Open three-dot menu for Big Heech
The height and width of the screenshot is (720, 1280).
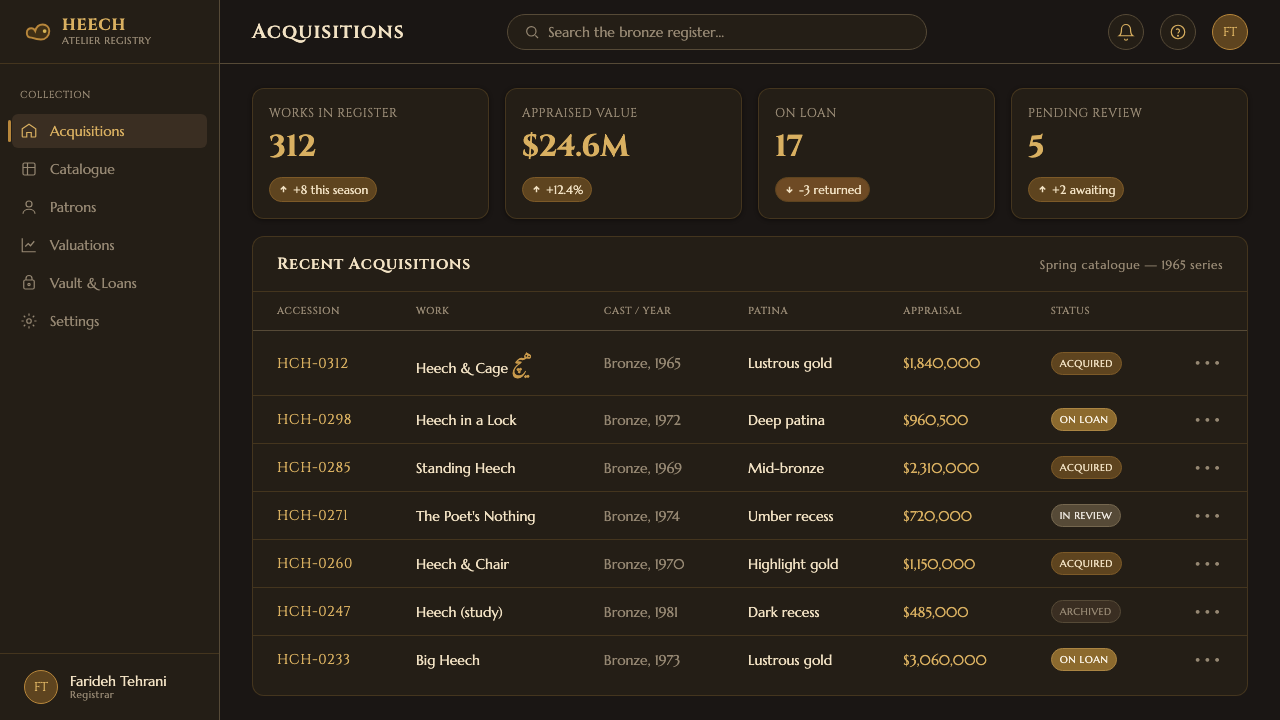1207,660
